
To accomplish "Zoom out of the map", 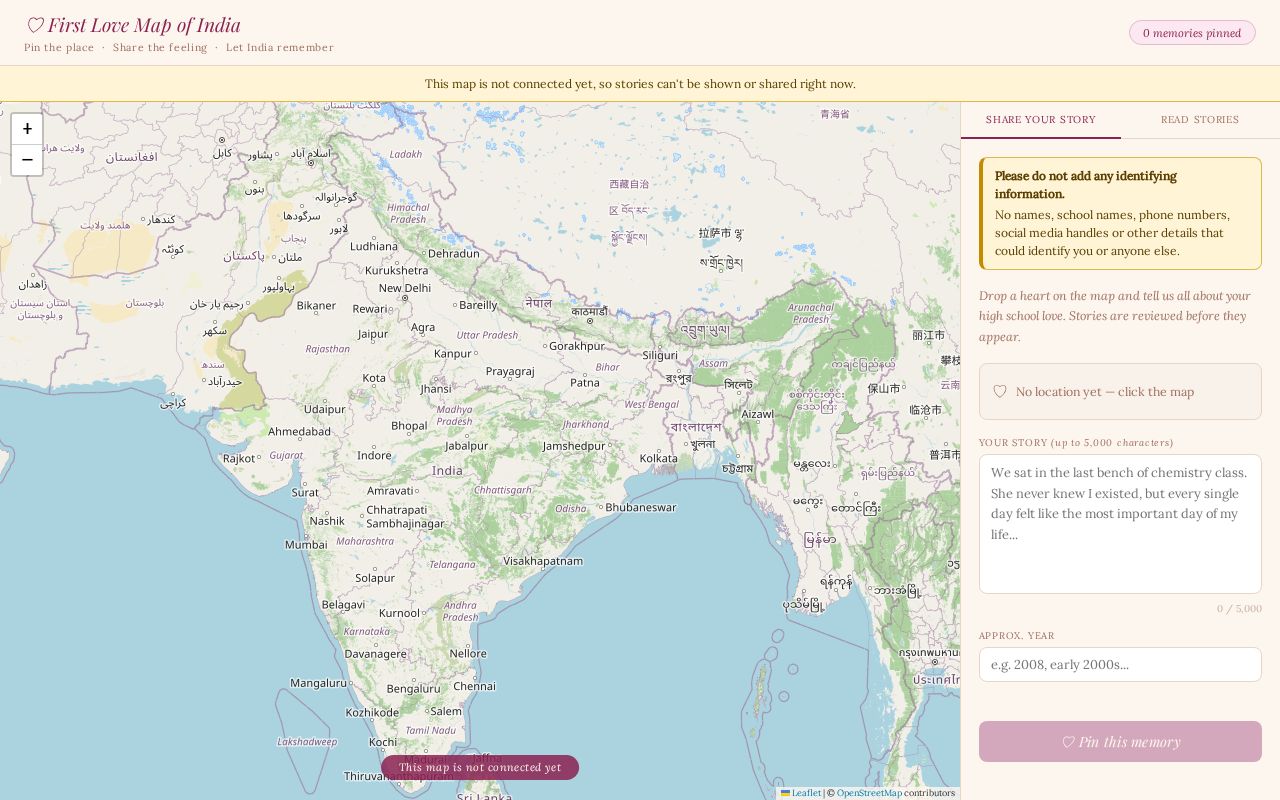I will [x=27, y=160].
